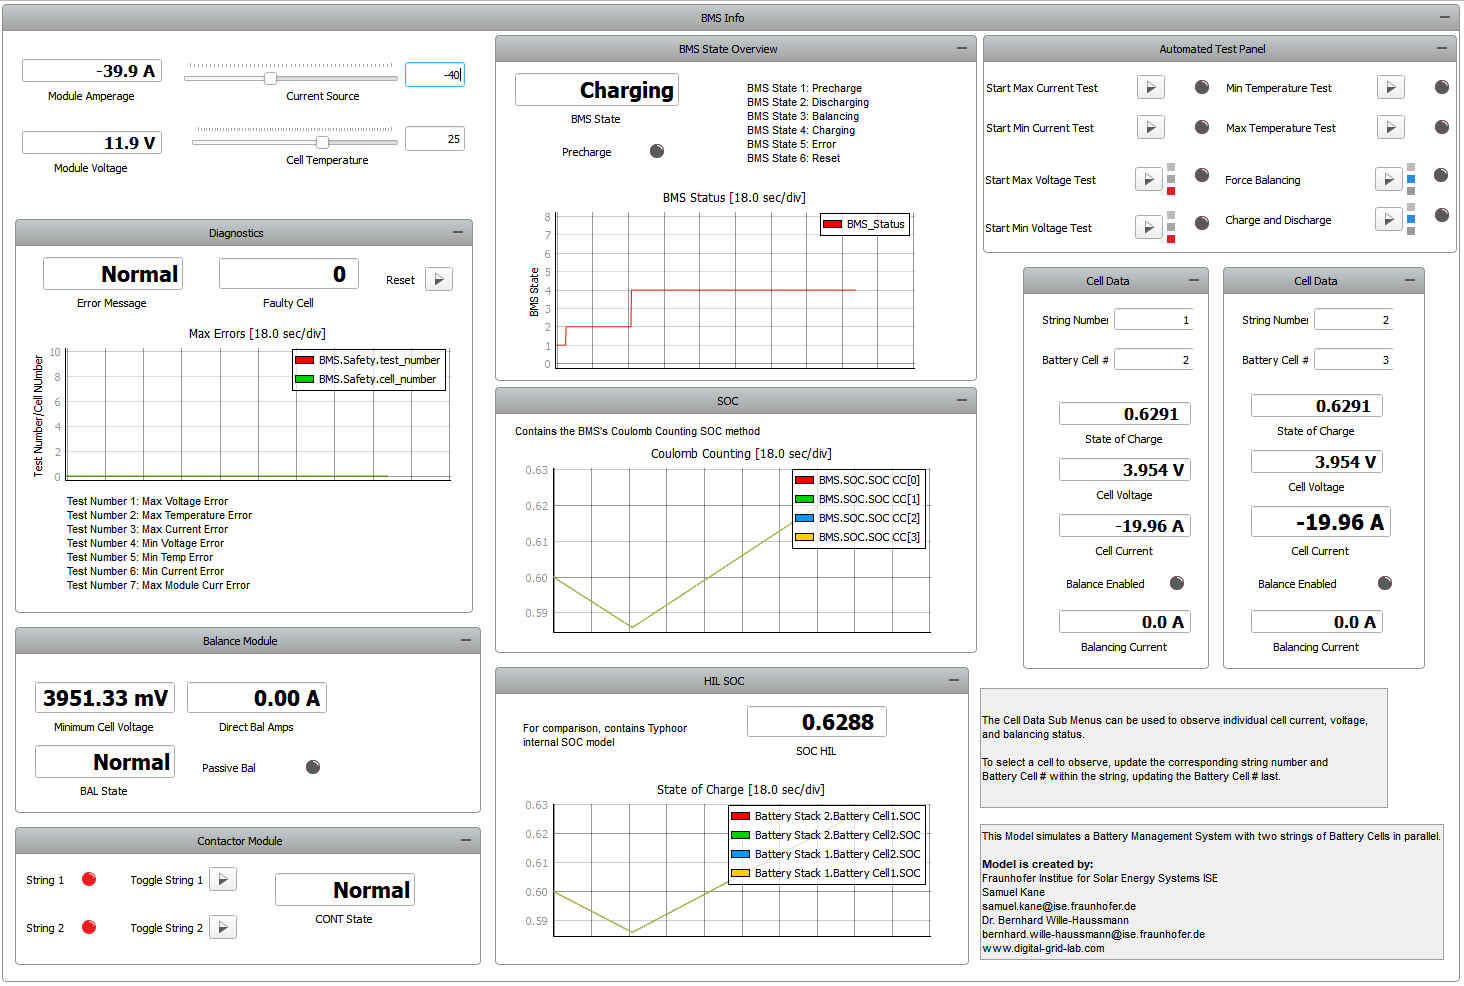Click the Cell Temperature value field

(435, 139)
